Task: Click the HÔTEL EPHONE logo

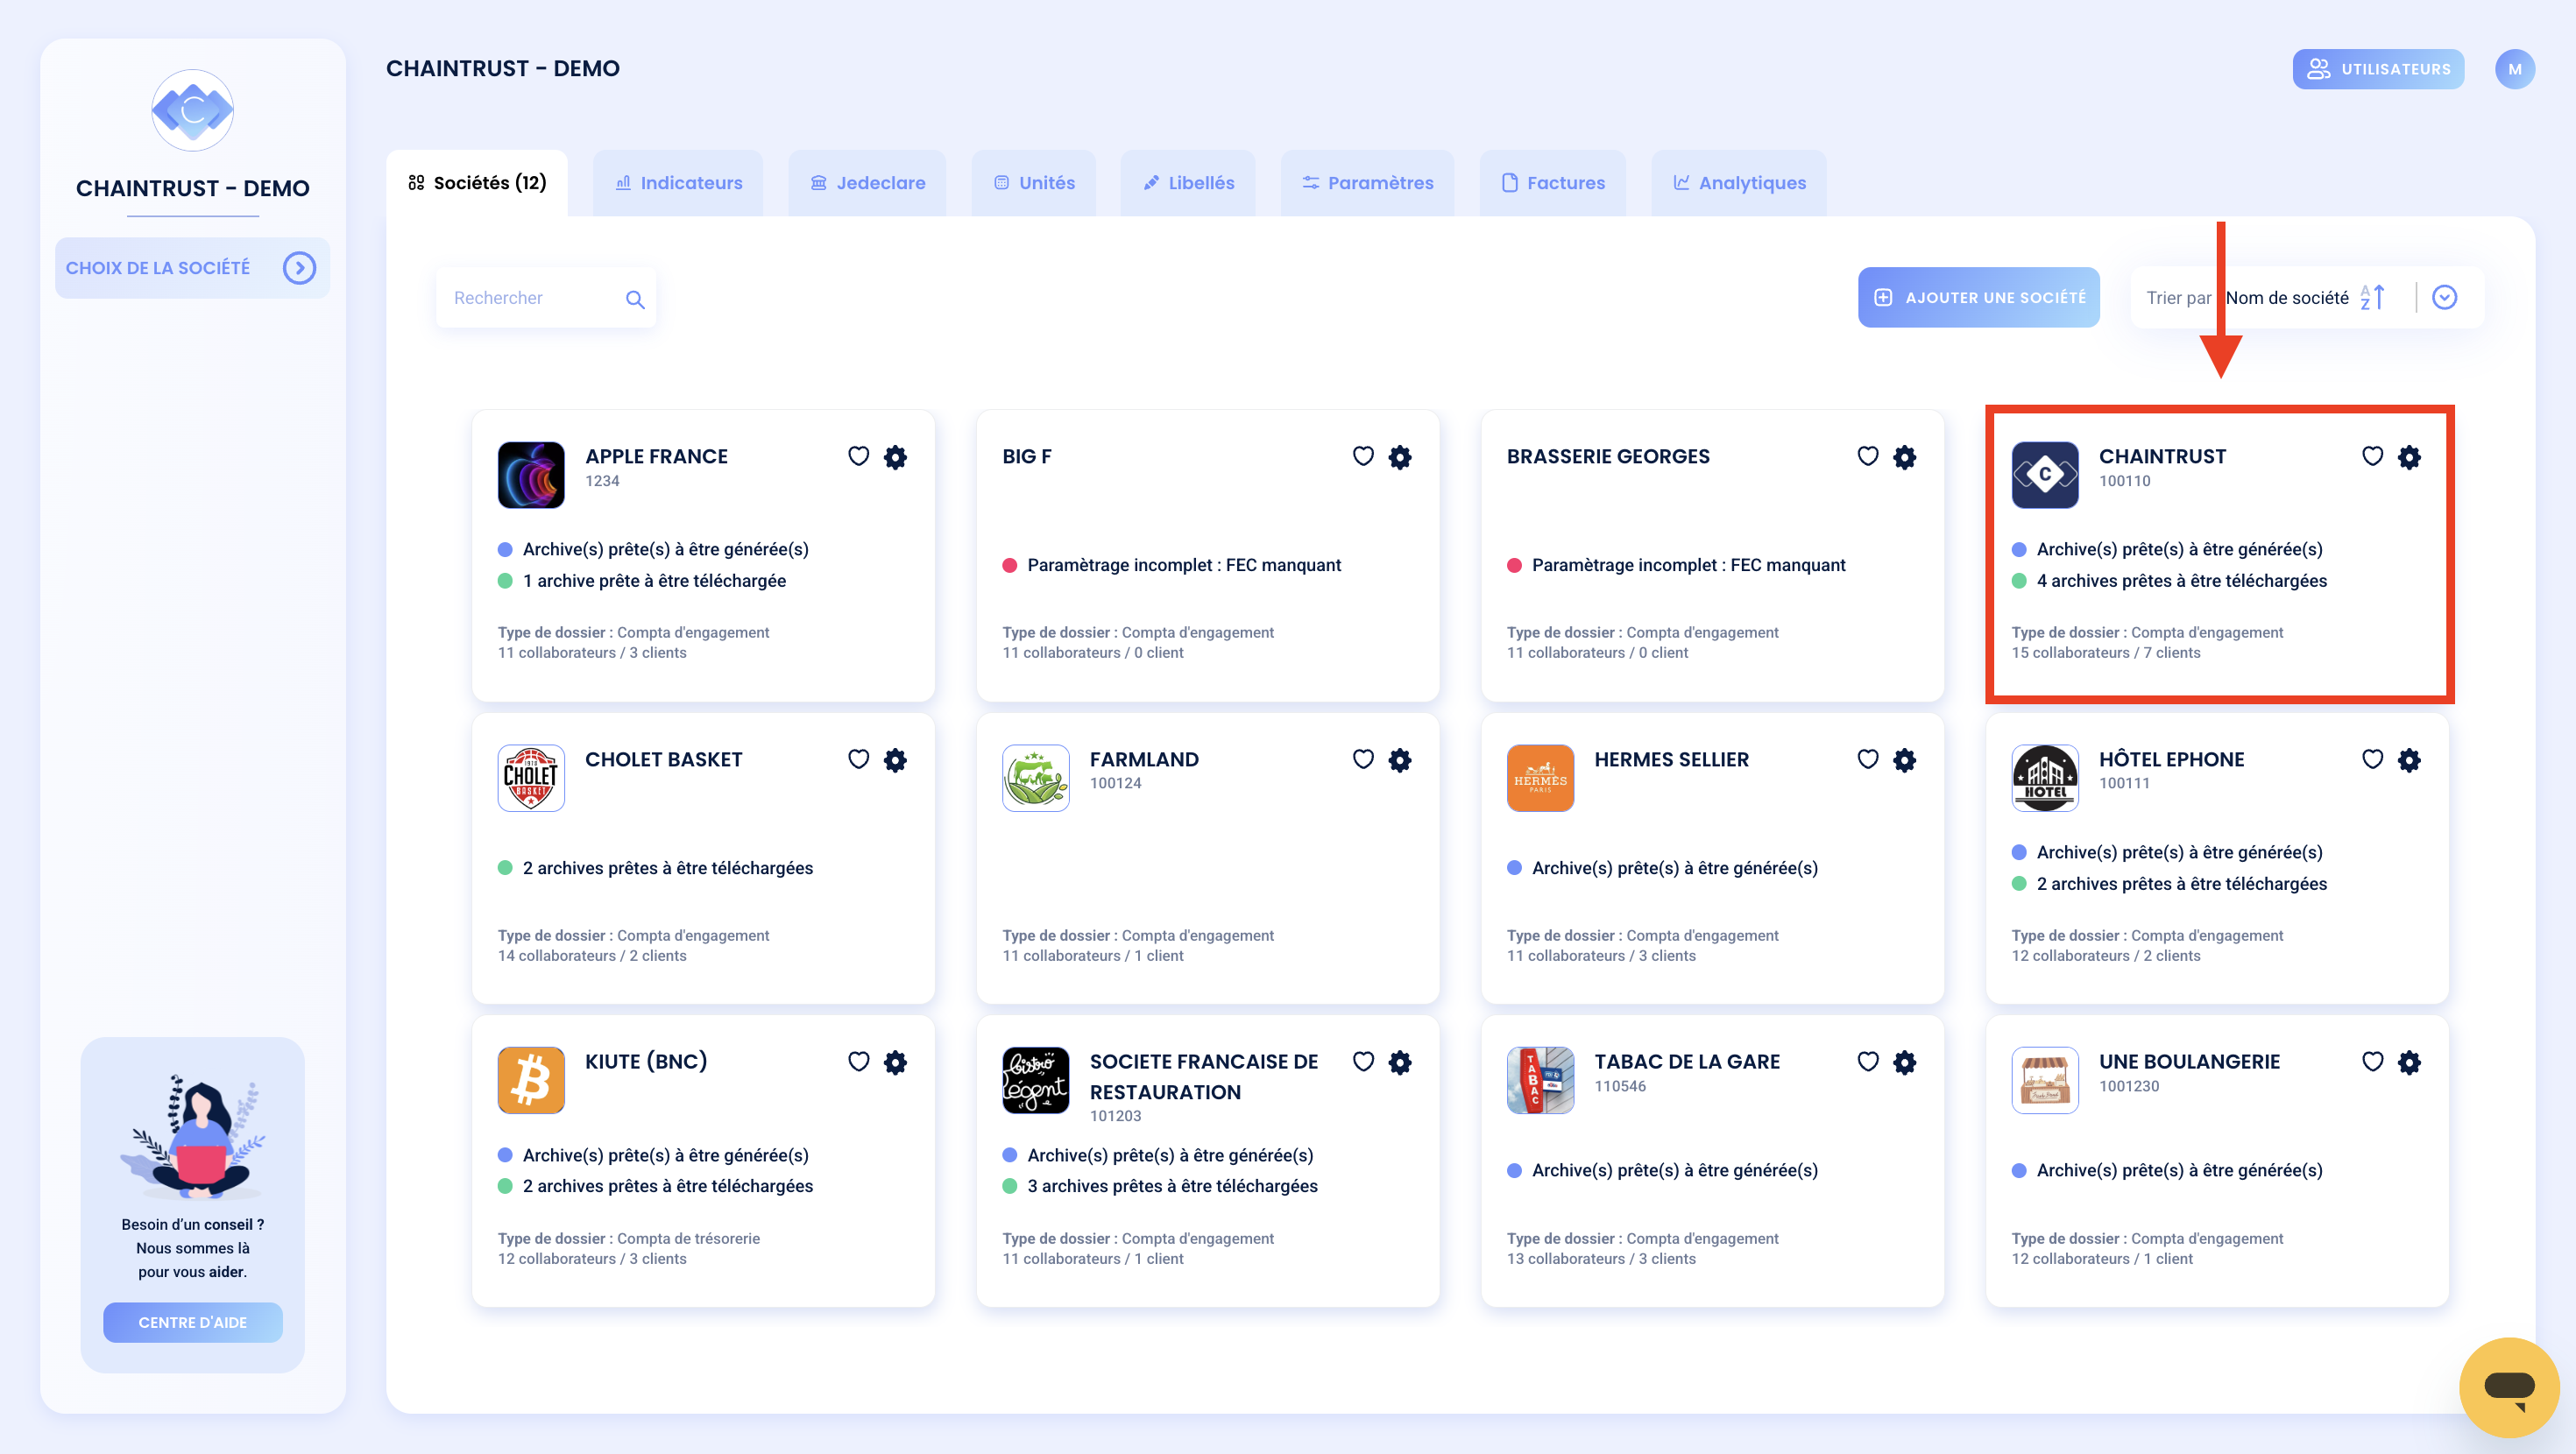Action: [x=2045, y=778]
